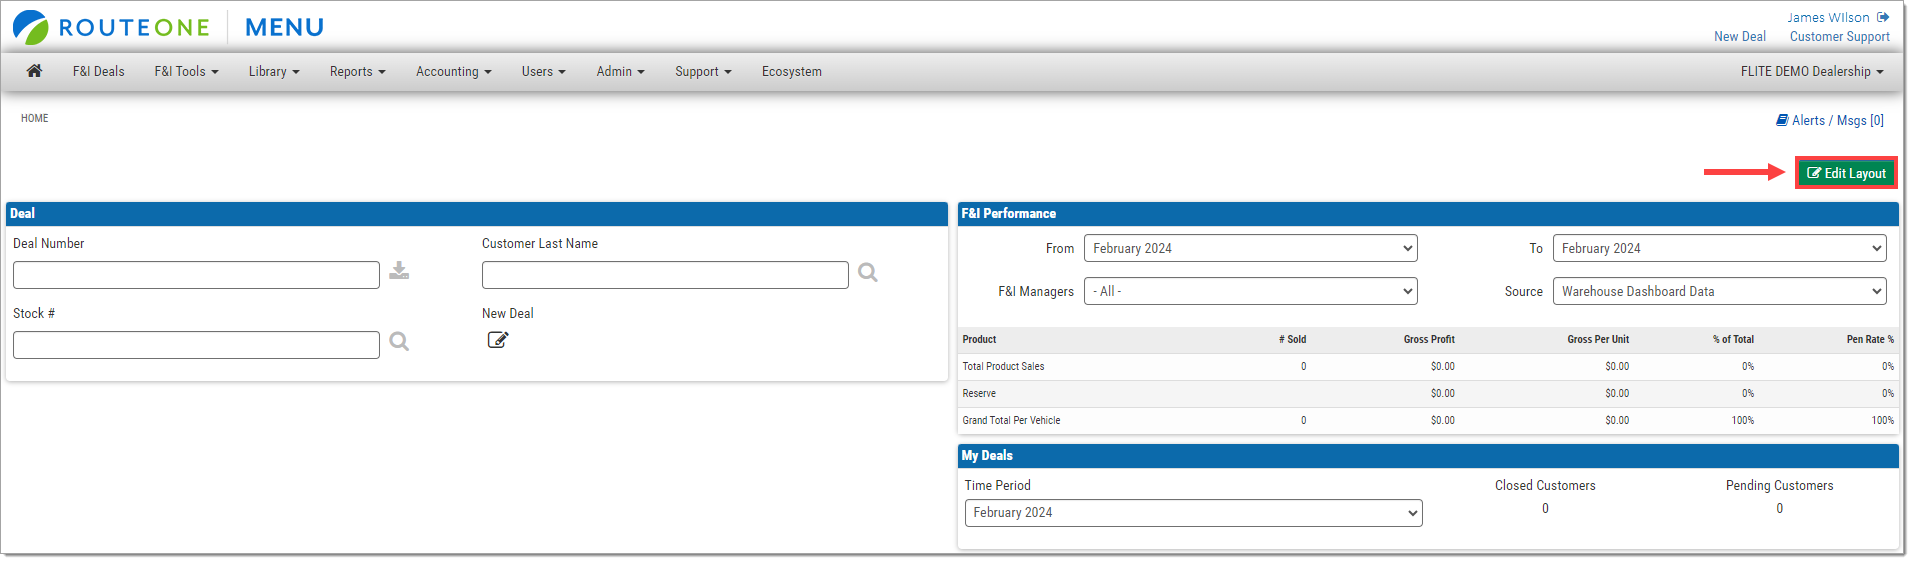This screenshot has height=561, width=1911.
Task: Open Alerts / Msgs [0] link
Action: (1838, 120)
